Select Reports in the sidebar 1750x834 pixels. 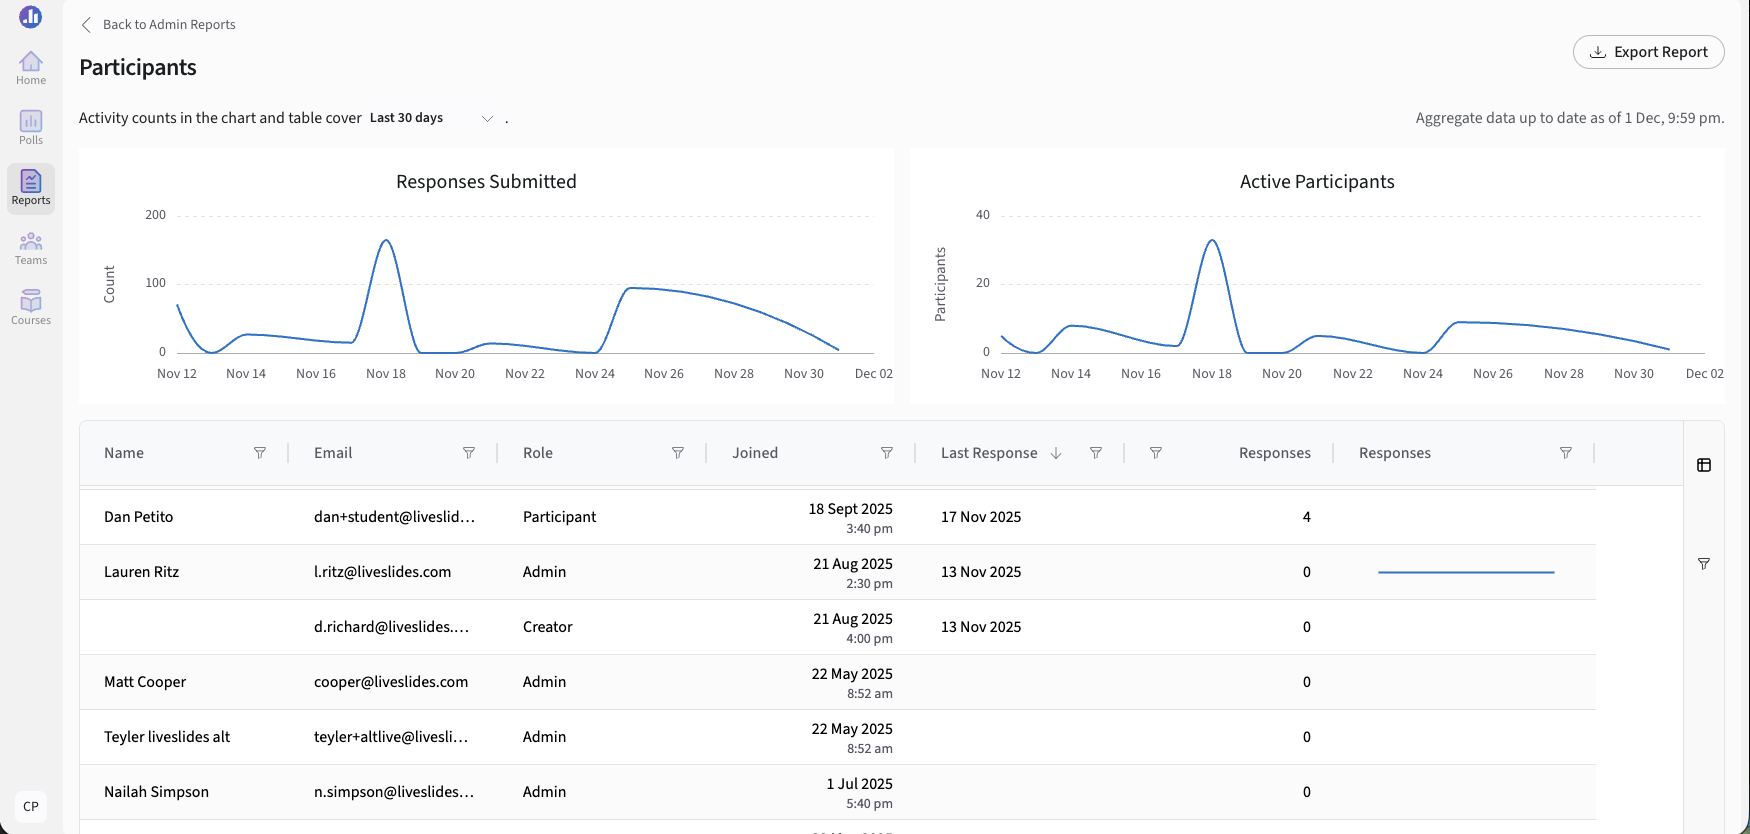coord(31,188)
